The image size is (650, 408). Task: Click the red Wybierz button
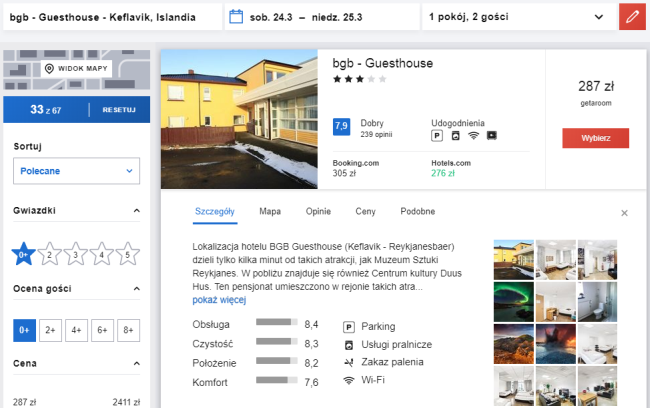point(595,138)
